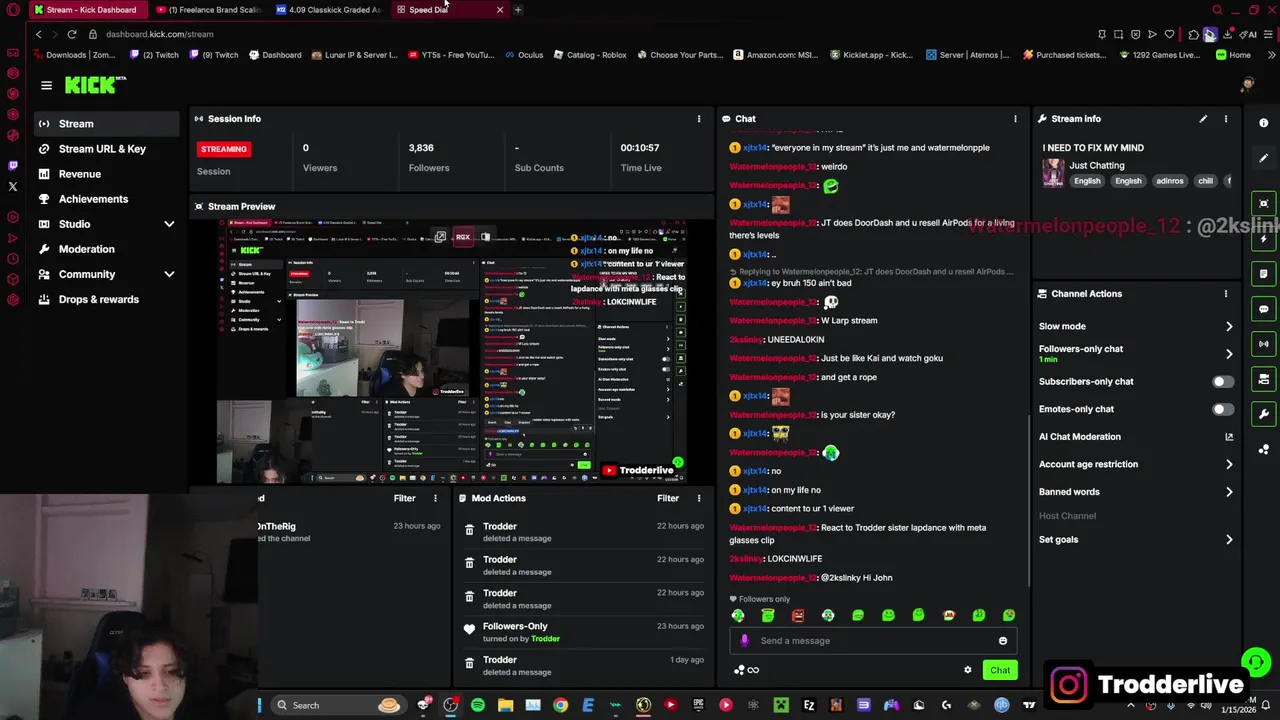Switch to Freelance Brand Scaling tab
Screen dimensions: 1280x720
pyautogui.click(x=207, y=10)
